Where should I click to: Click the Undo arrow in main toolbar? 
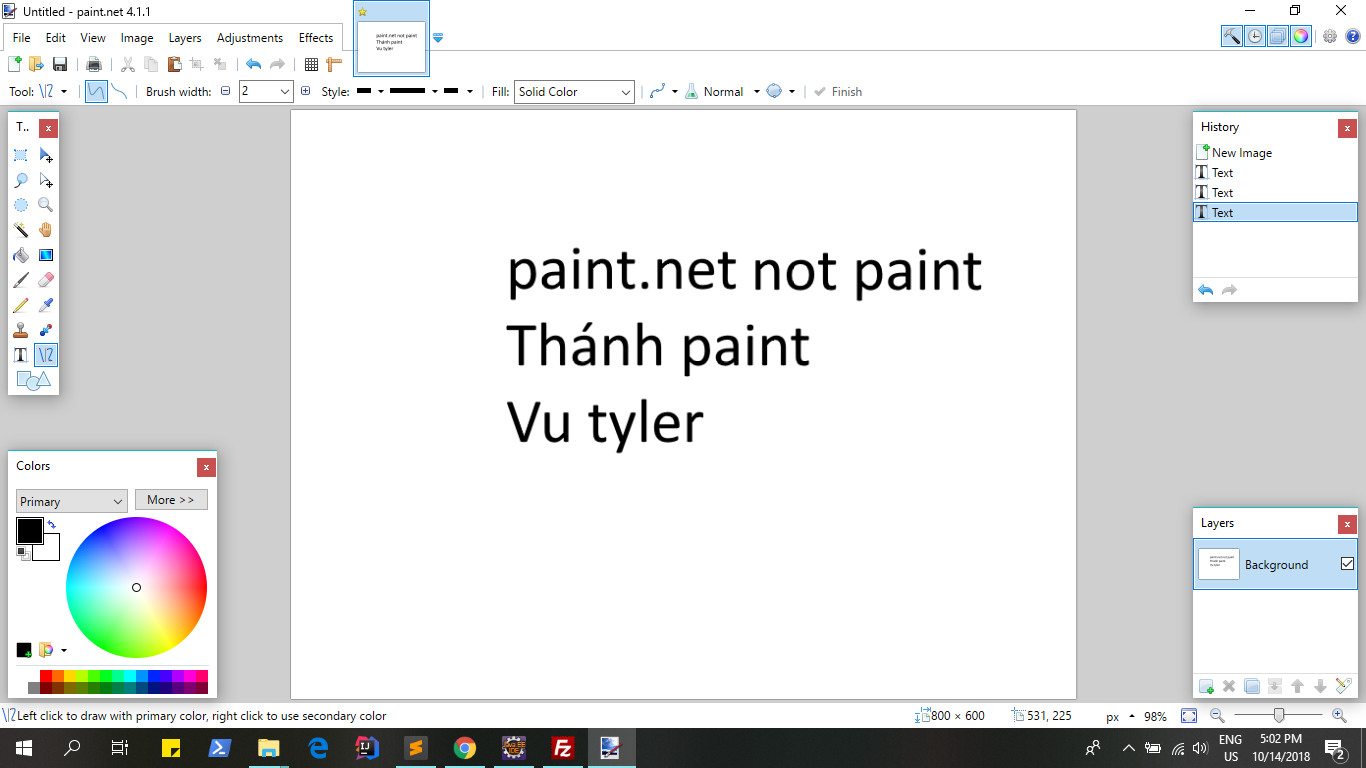[253, 64]
